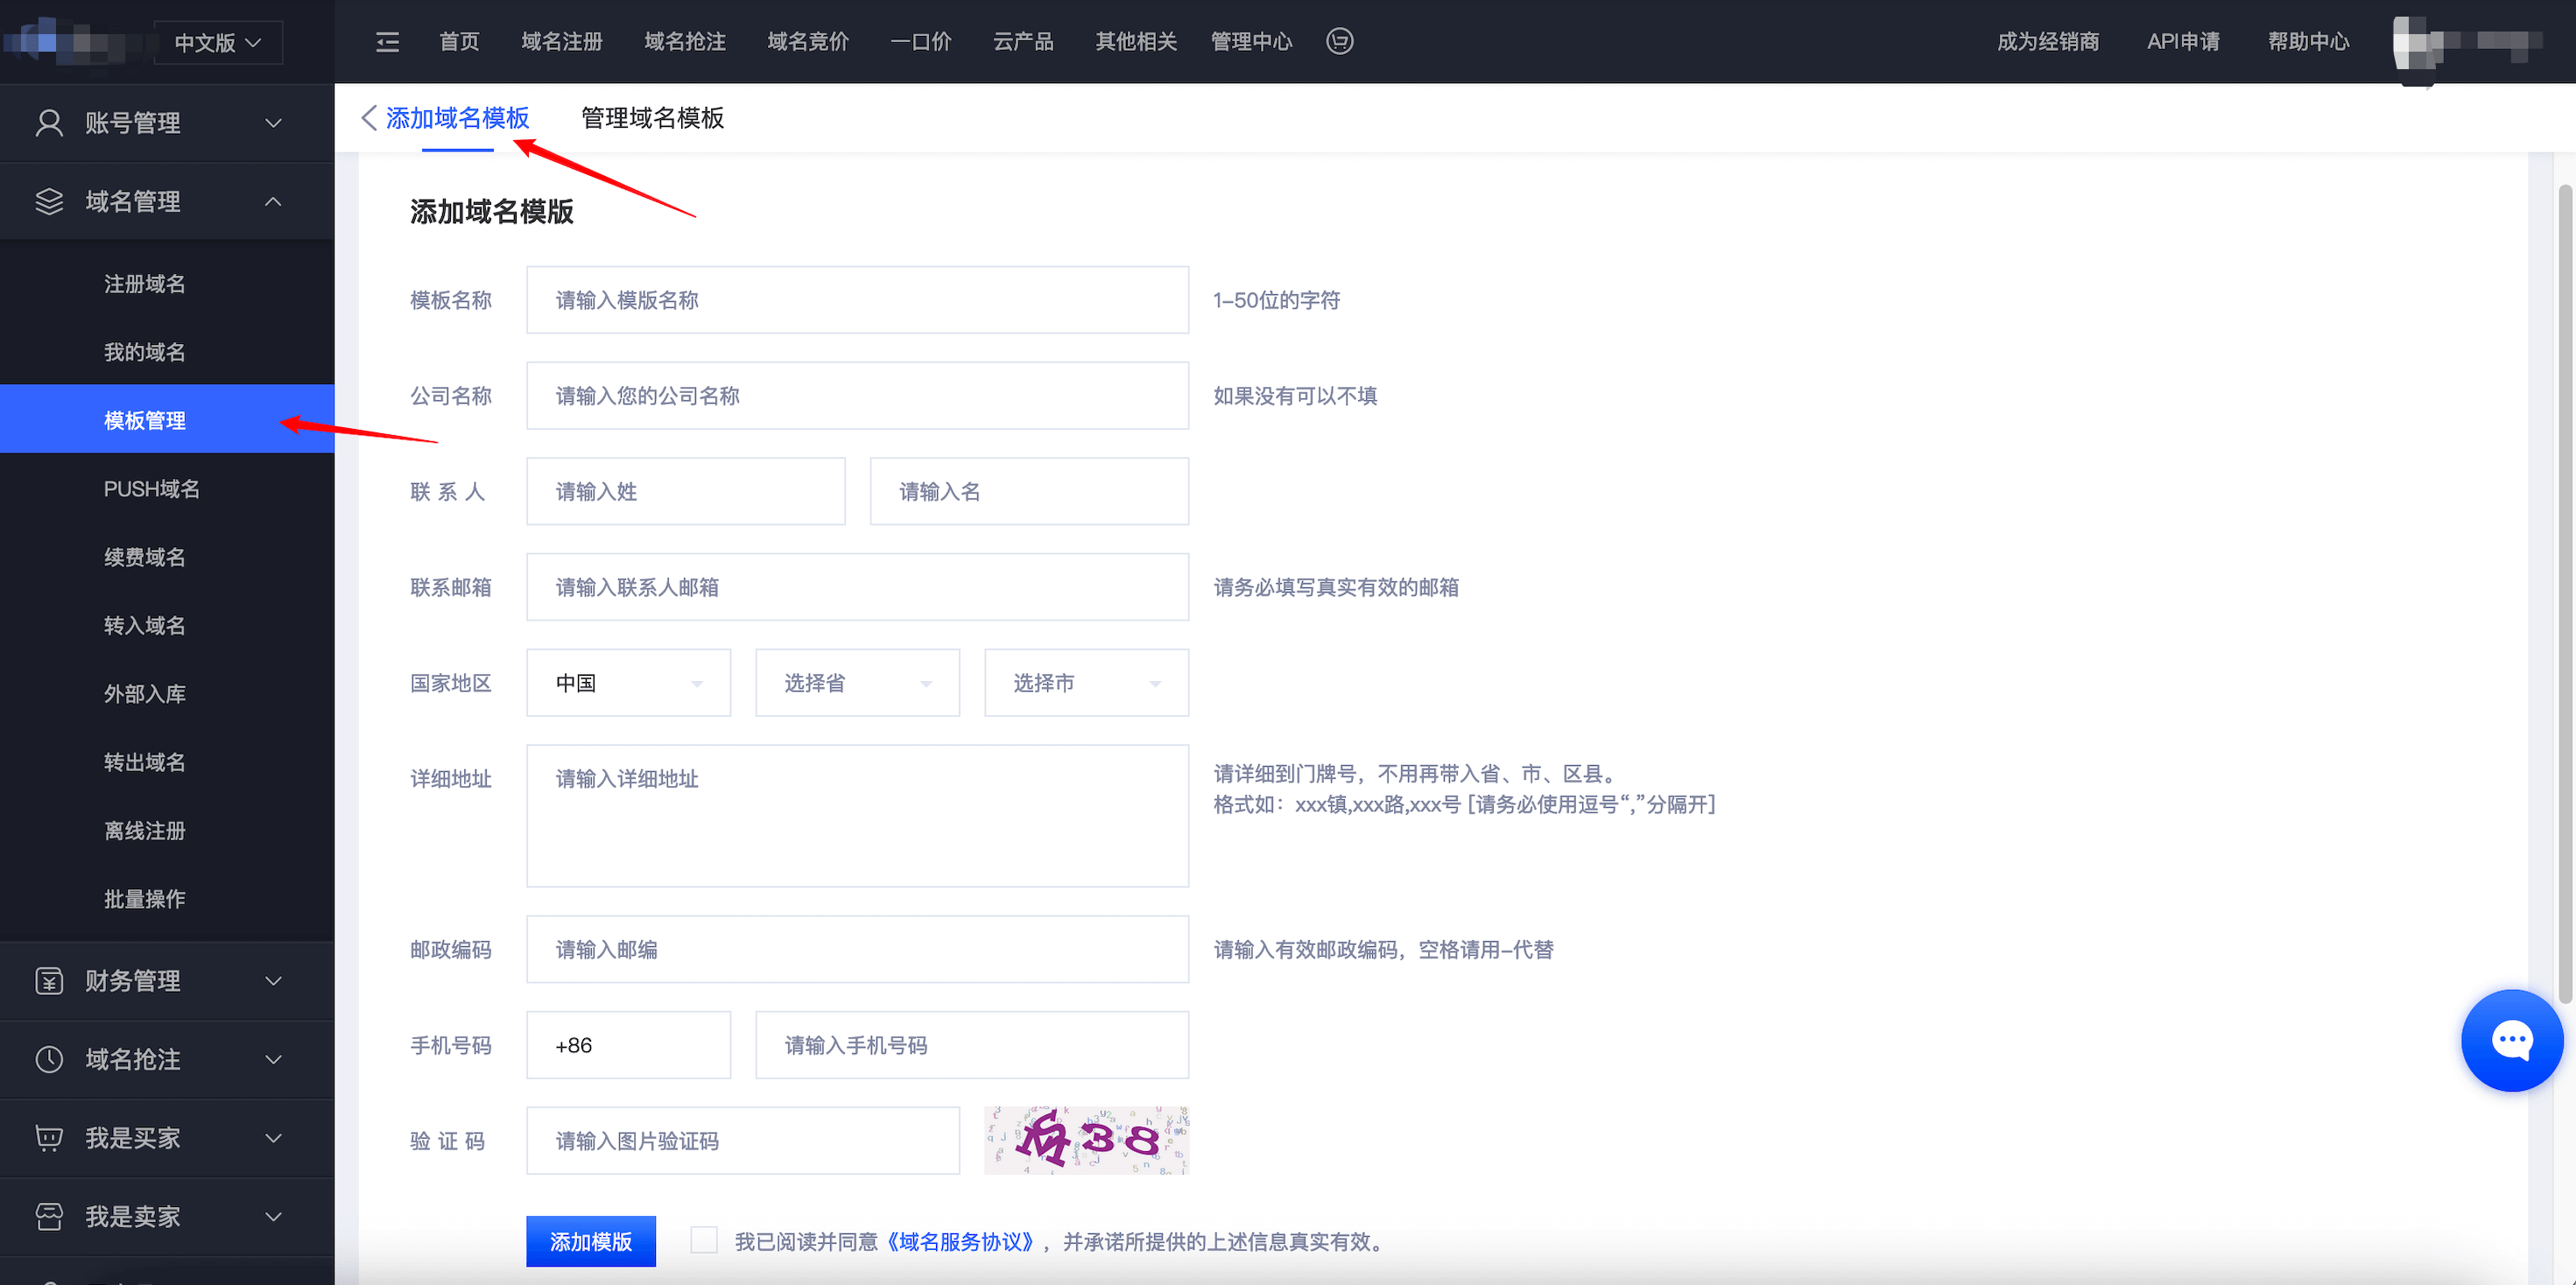Click the 域名管理 layers icon
Screen dimensions: 2576x1285
[x=49, y=201]
